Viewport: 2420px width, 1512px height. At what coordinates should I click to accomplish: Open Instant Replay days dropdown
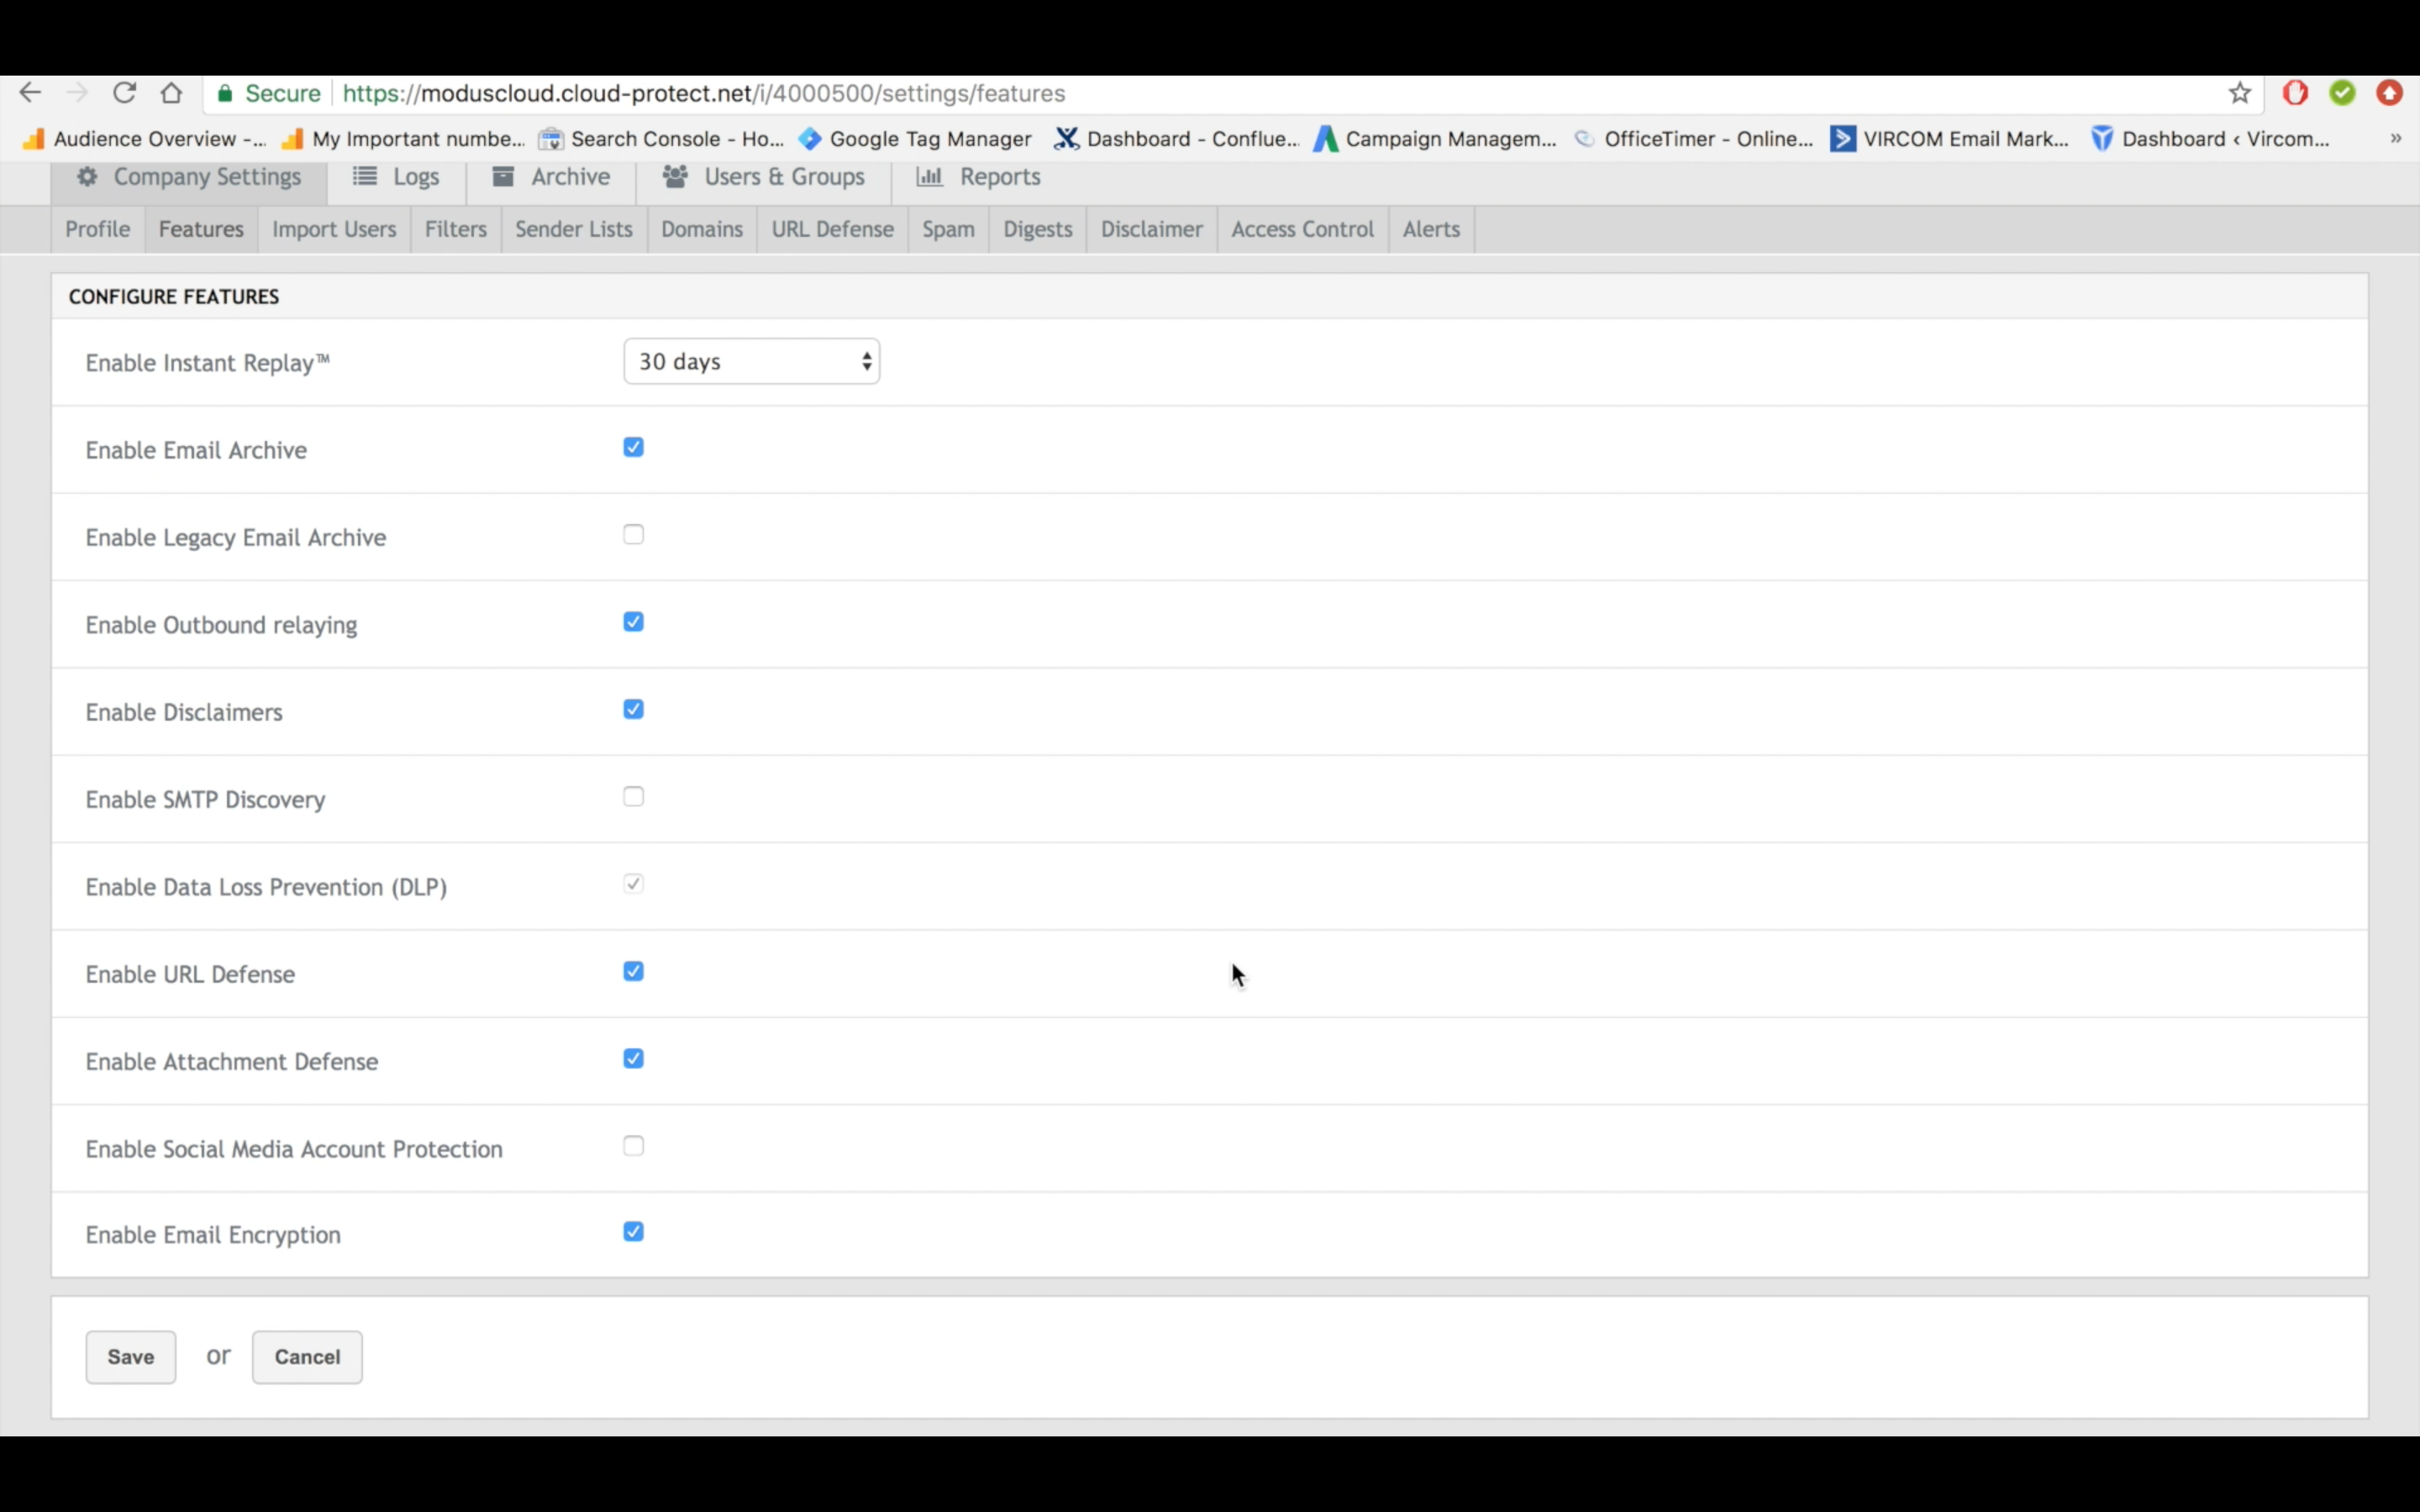coord(751,362)
